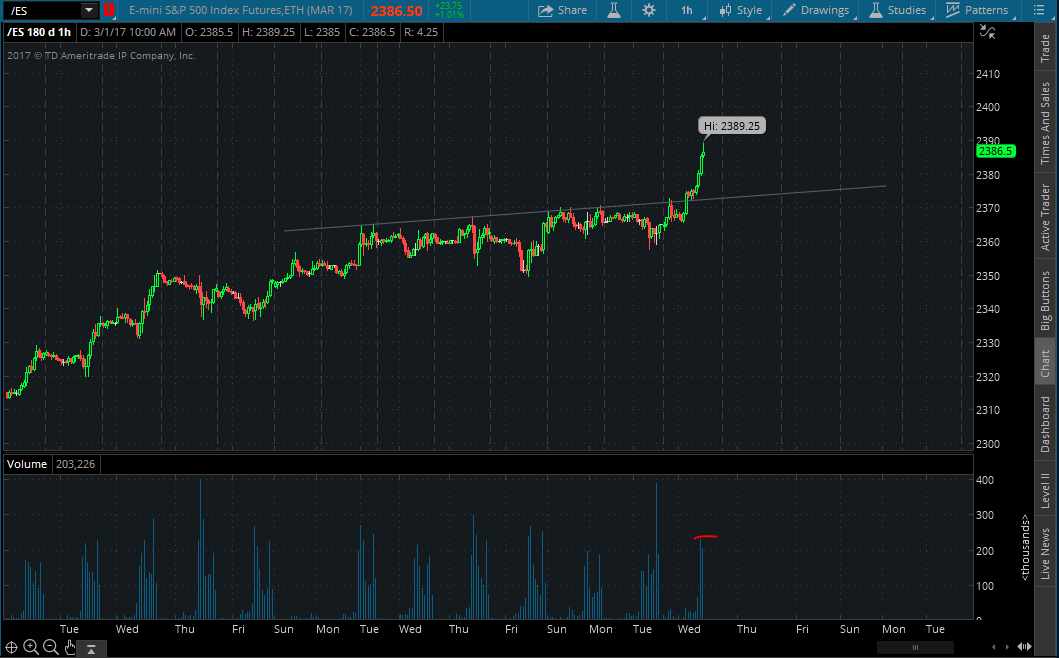This screenshot has height=658, width=1059.
Task: Click the volume value 203,226
Action: [x=75, y=464]
